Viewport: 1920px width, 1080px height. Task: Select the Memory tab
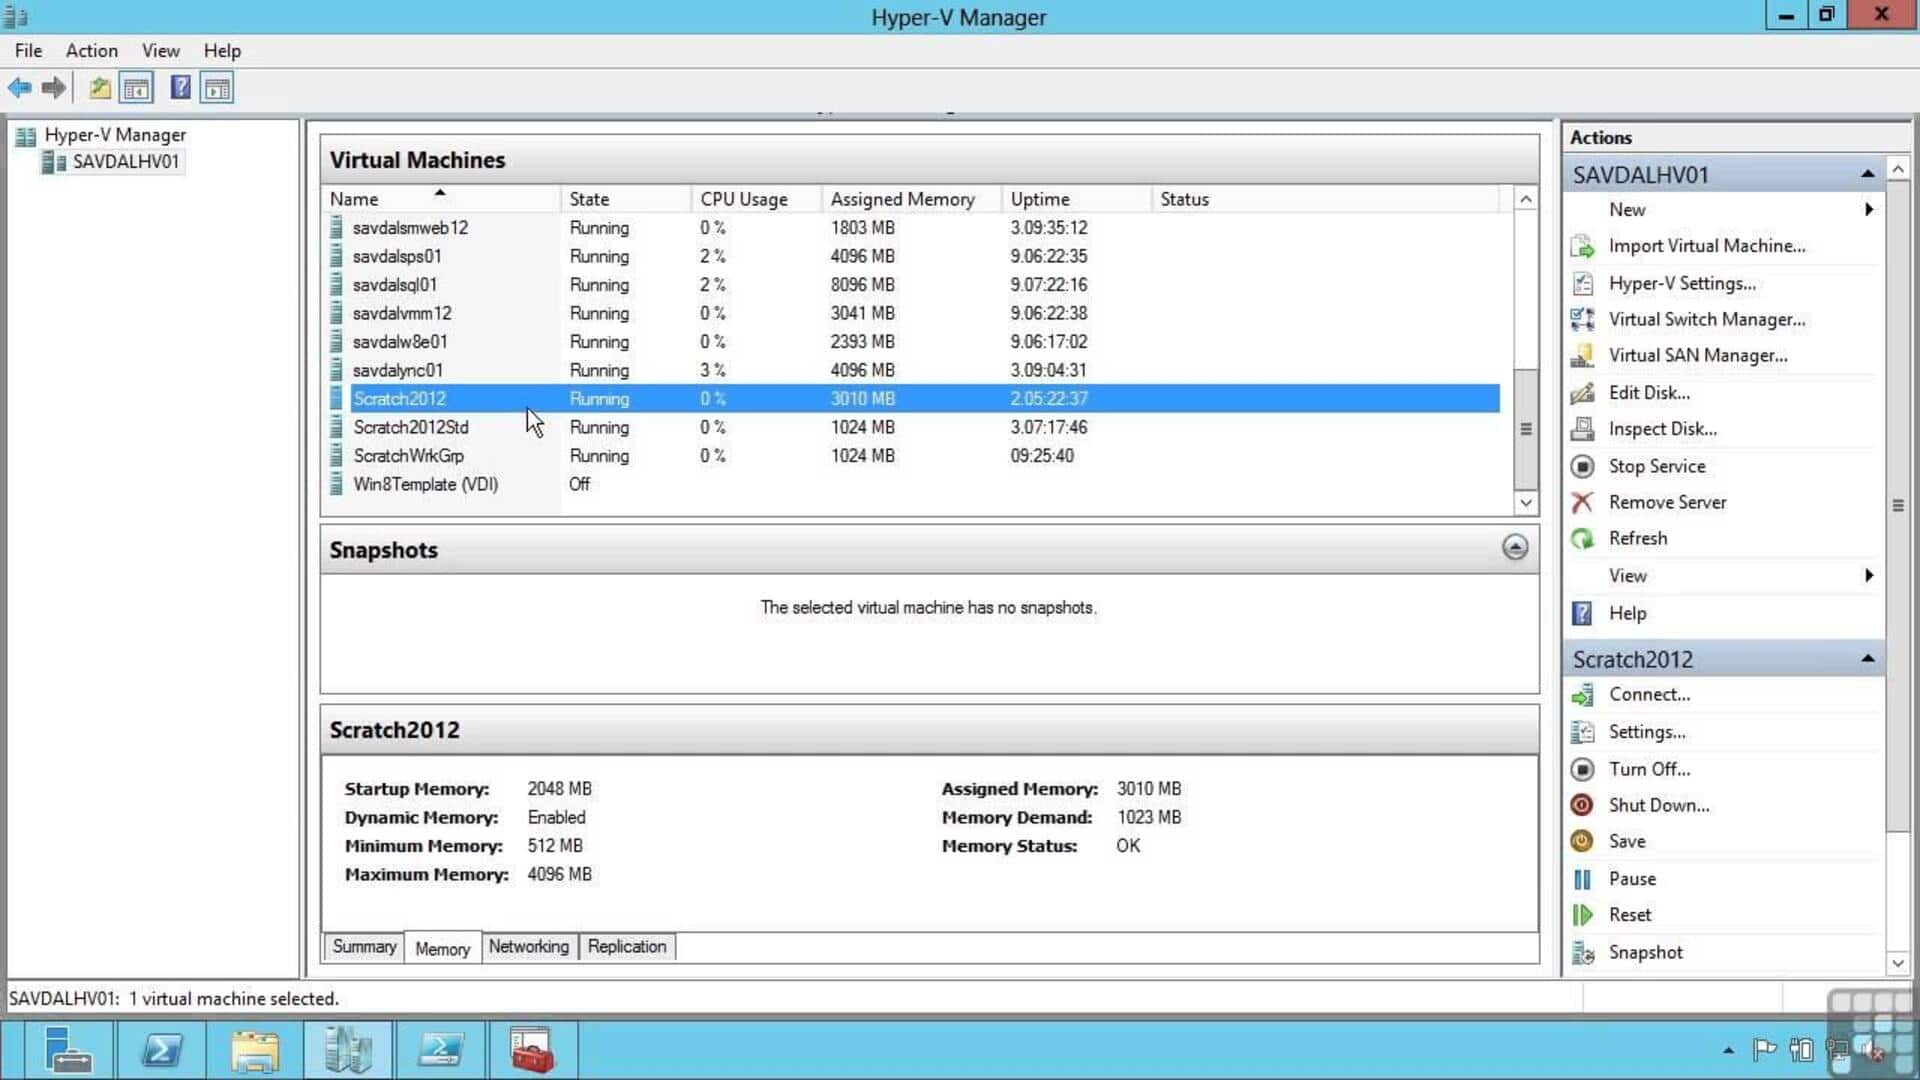click(x=442, y=948)
